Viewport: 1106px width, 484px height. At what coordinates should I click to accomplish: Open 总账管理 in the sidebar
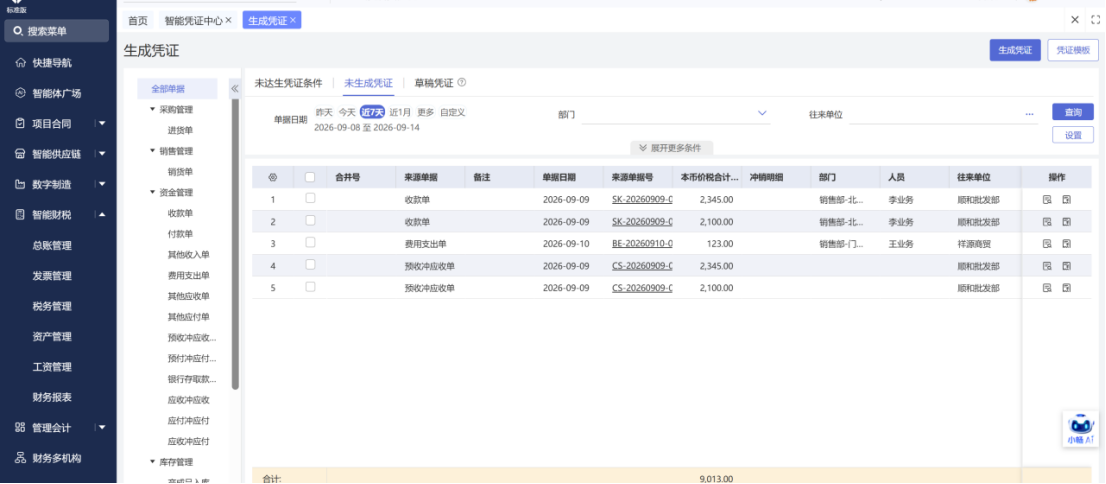tap(52, 246)
